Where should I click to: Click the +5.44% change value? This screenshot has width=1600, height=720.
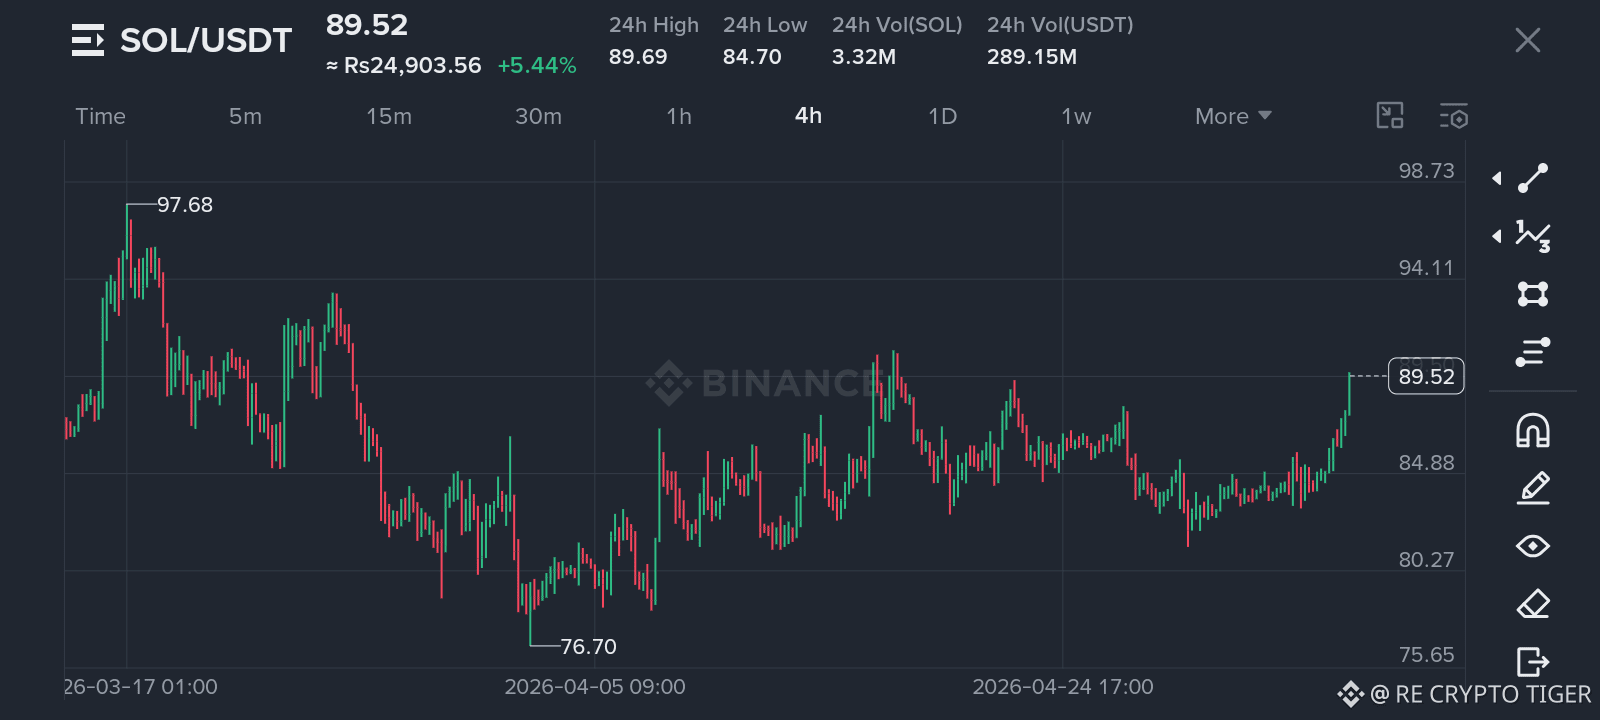pyautogui.click(x=537, y=66)
